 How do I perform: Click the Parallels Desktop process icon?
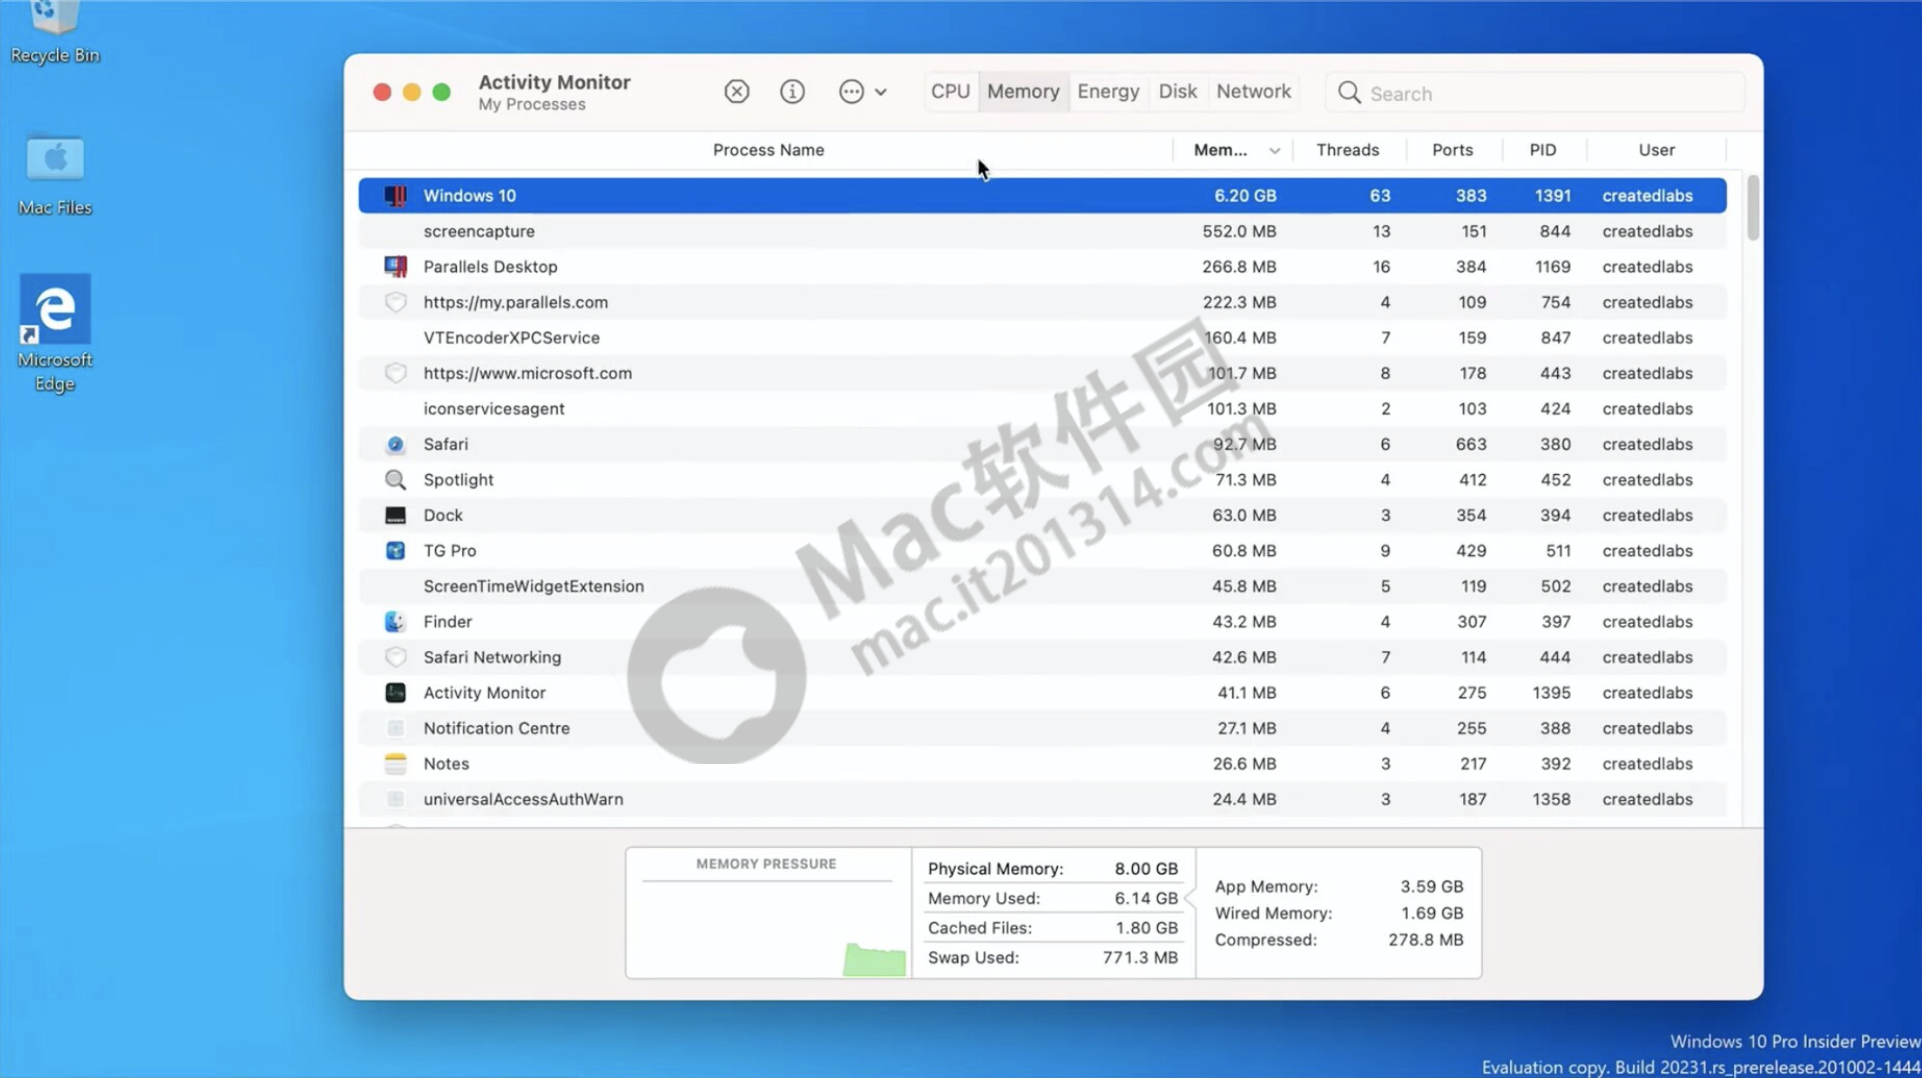point(396,267)
